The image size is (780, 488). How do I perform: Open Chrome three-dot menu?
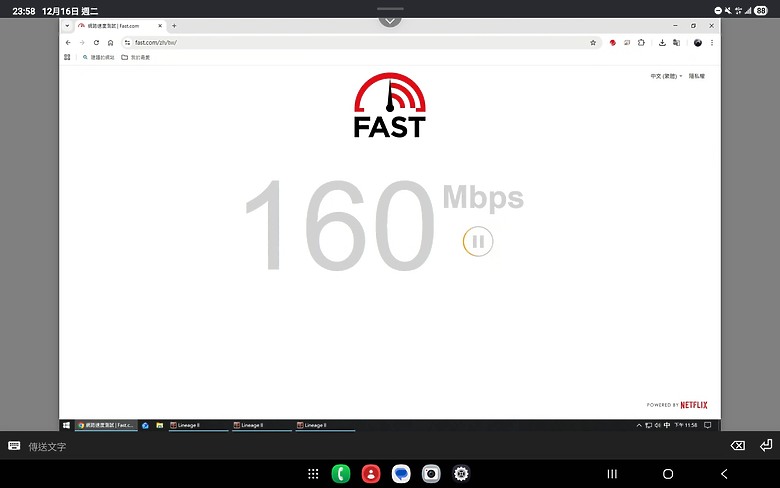tap(712, 43)
